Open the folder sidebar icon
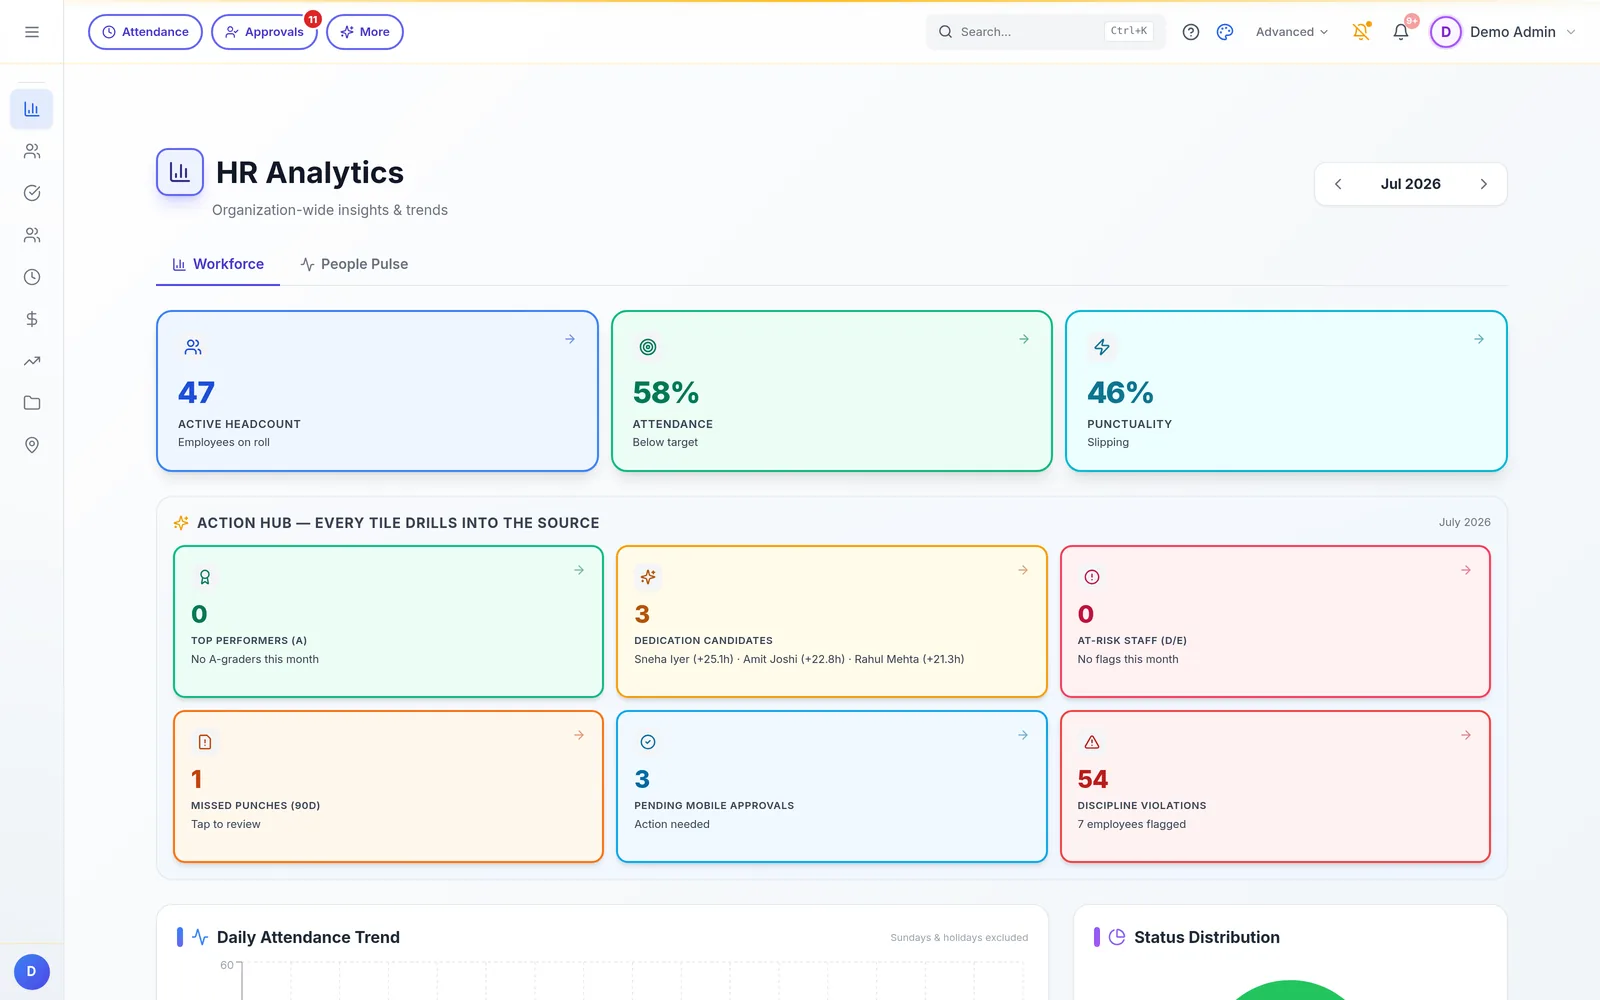 32,403
